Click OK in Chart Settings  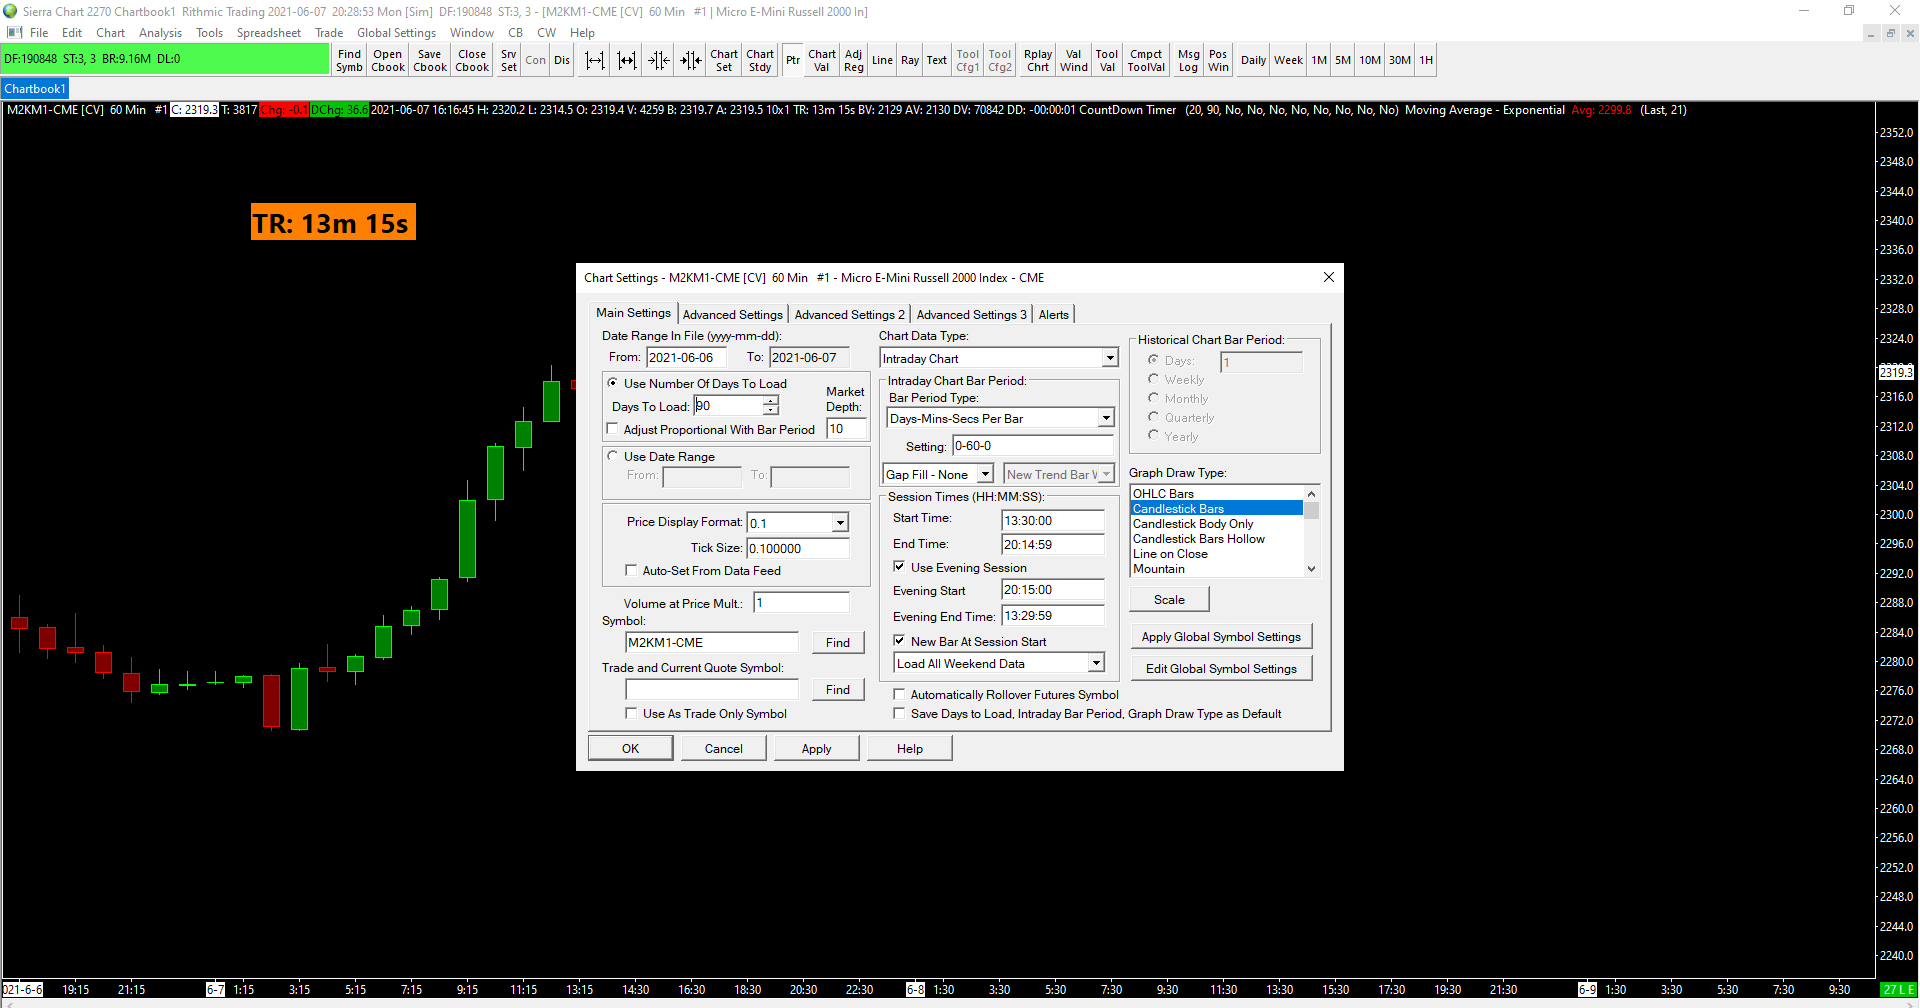[630, 748]
